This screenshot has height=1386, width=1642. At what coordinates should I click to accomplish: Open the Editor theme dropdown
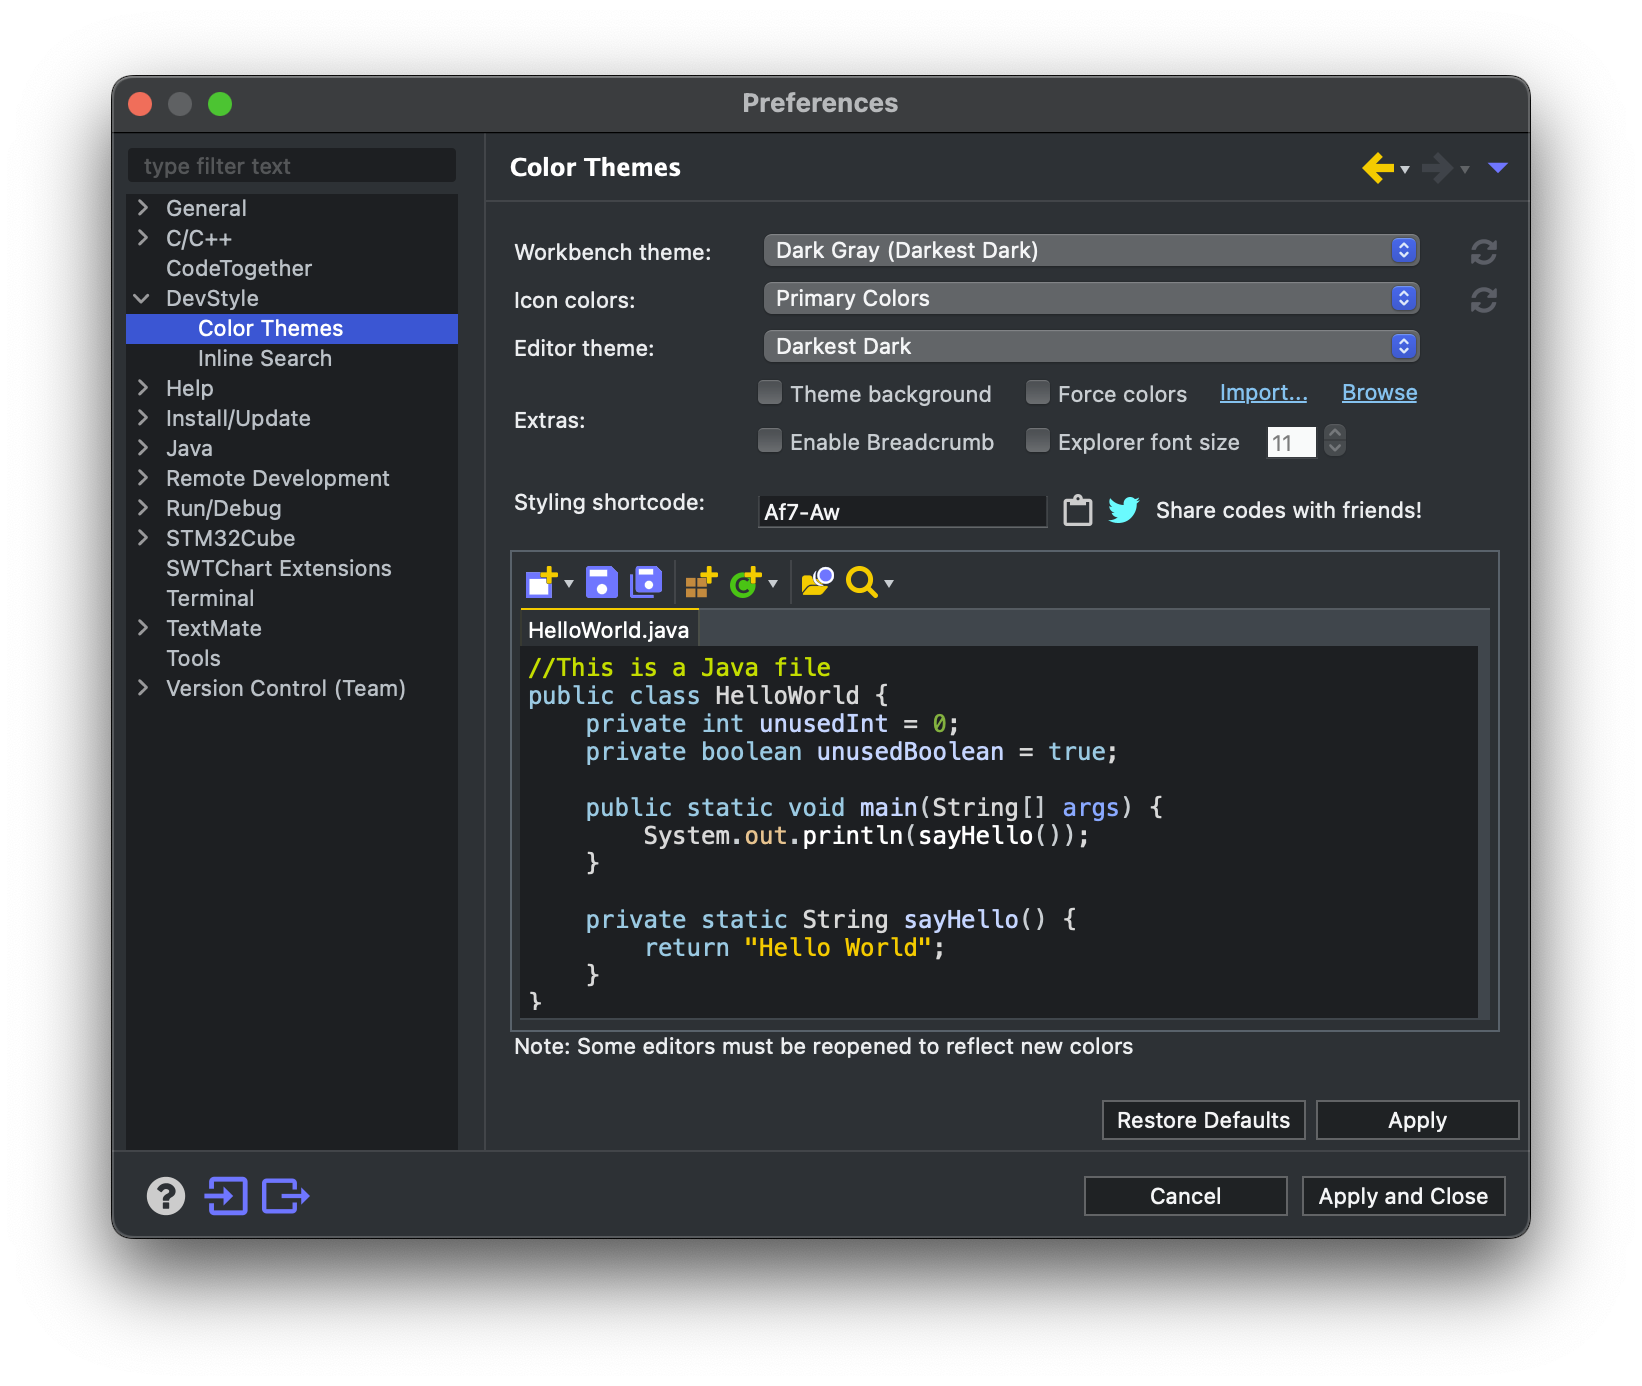pos(1092,346)
